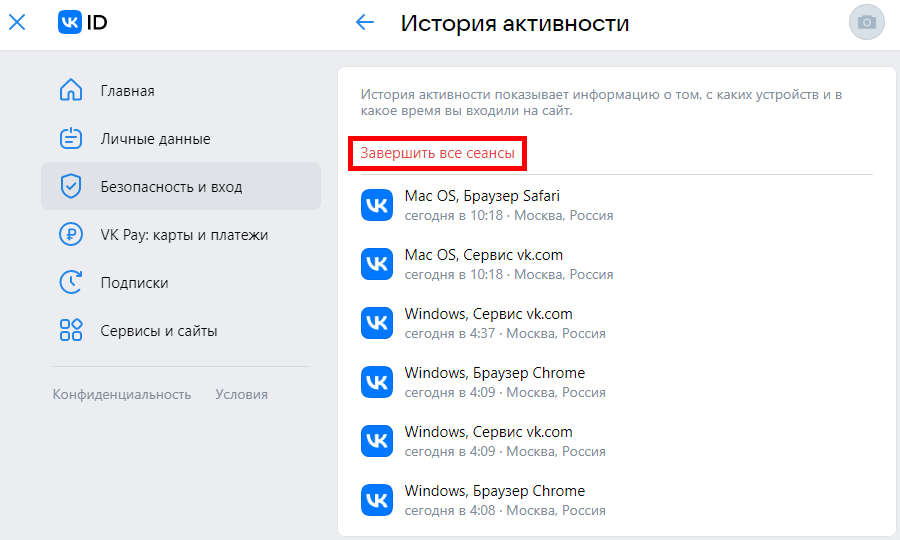Open Подписки section
The width and height of the screenshot is (900, 540).
coord(181,282)
